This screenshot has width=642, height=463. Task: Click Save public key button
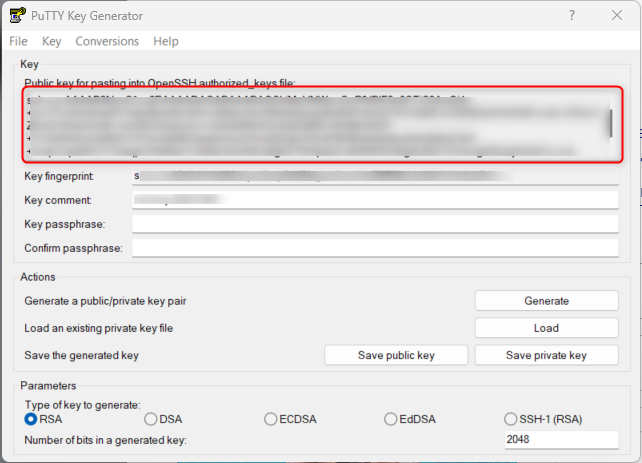click(396, 355)
